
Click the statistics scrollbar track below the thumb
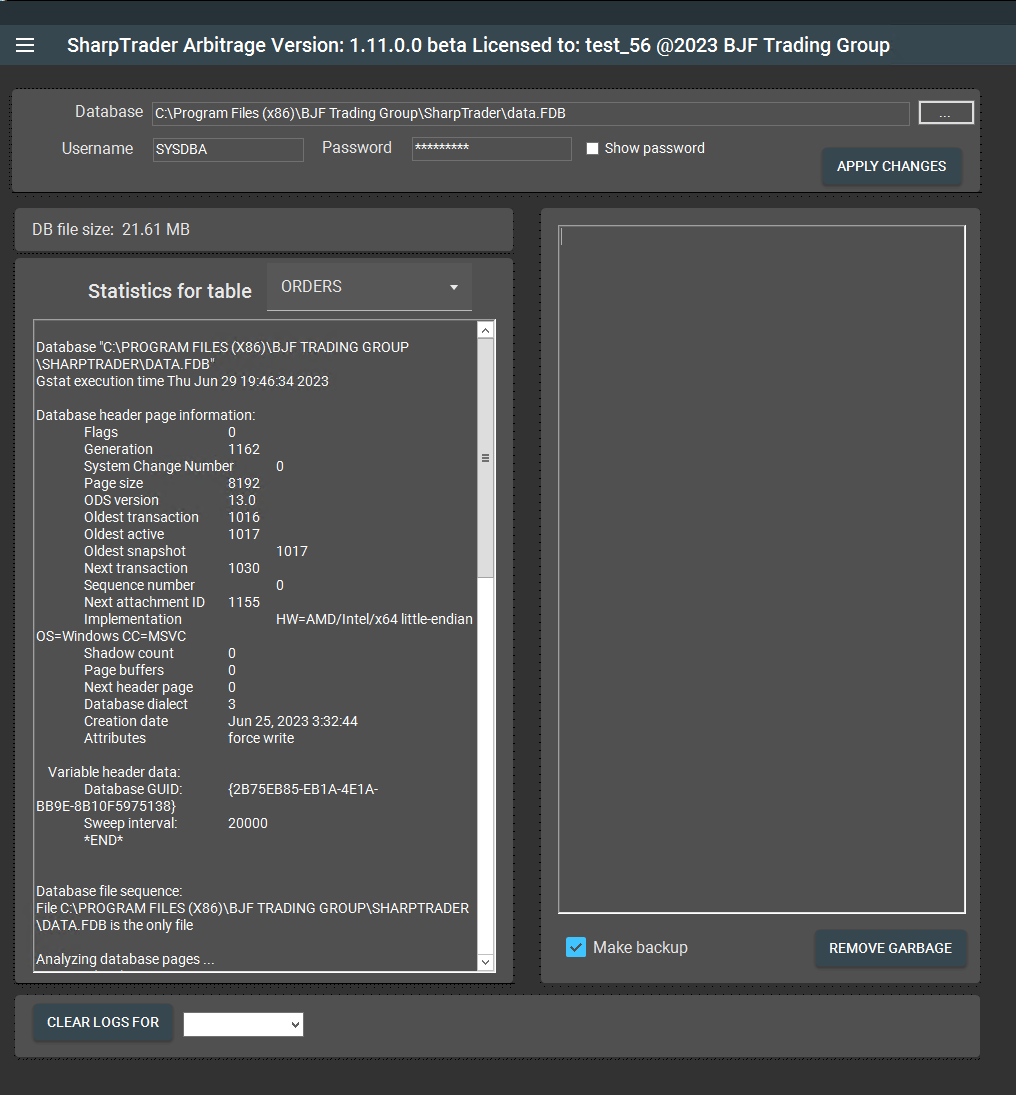tap(486, 760)
